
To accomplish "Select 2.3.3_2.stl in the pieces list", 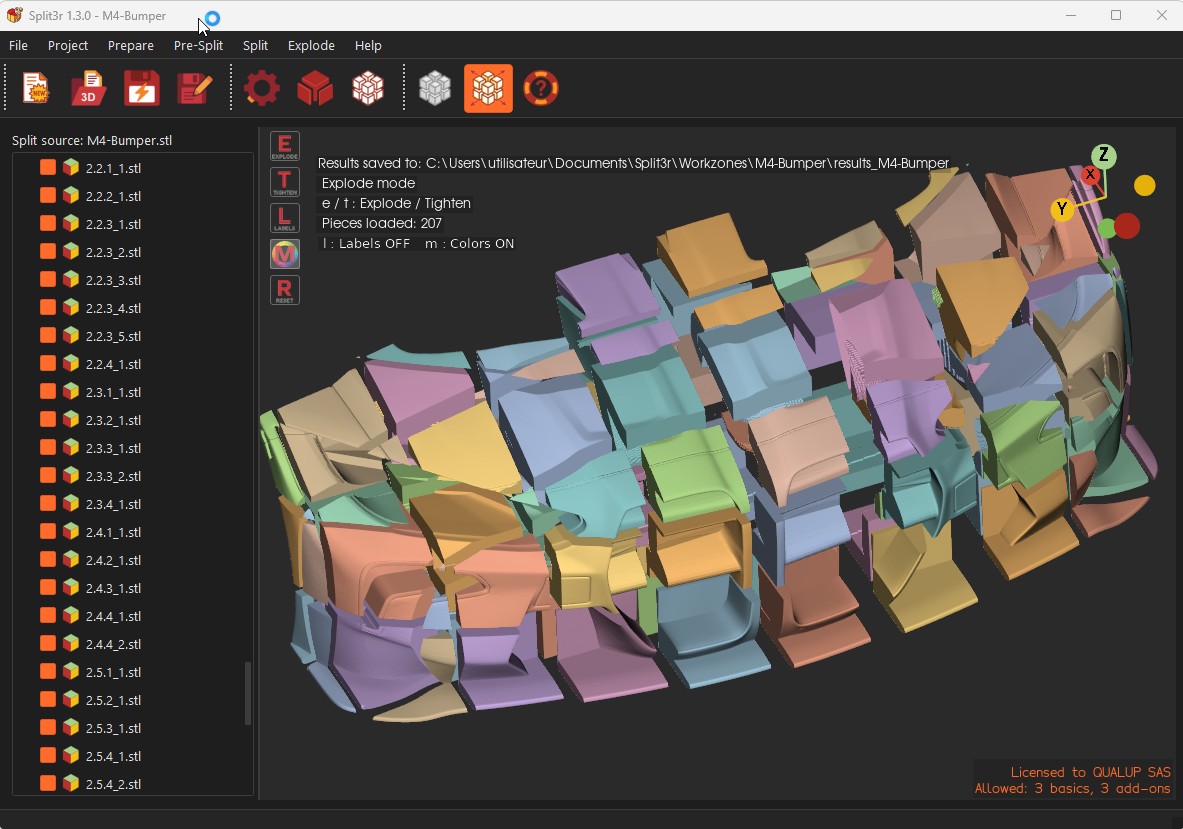I will [x=113, y=476].
